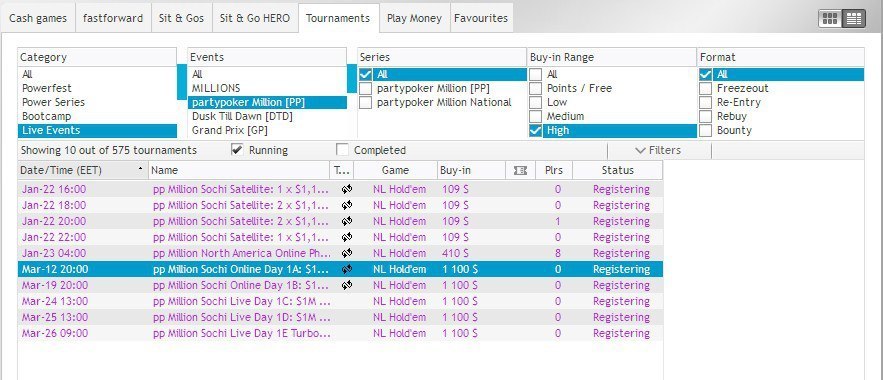This screenshot has height=380, width=883.
Task: Check the Low buy-in checkbox
Action: coord(536,102)
